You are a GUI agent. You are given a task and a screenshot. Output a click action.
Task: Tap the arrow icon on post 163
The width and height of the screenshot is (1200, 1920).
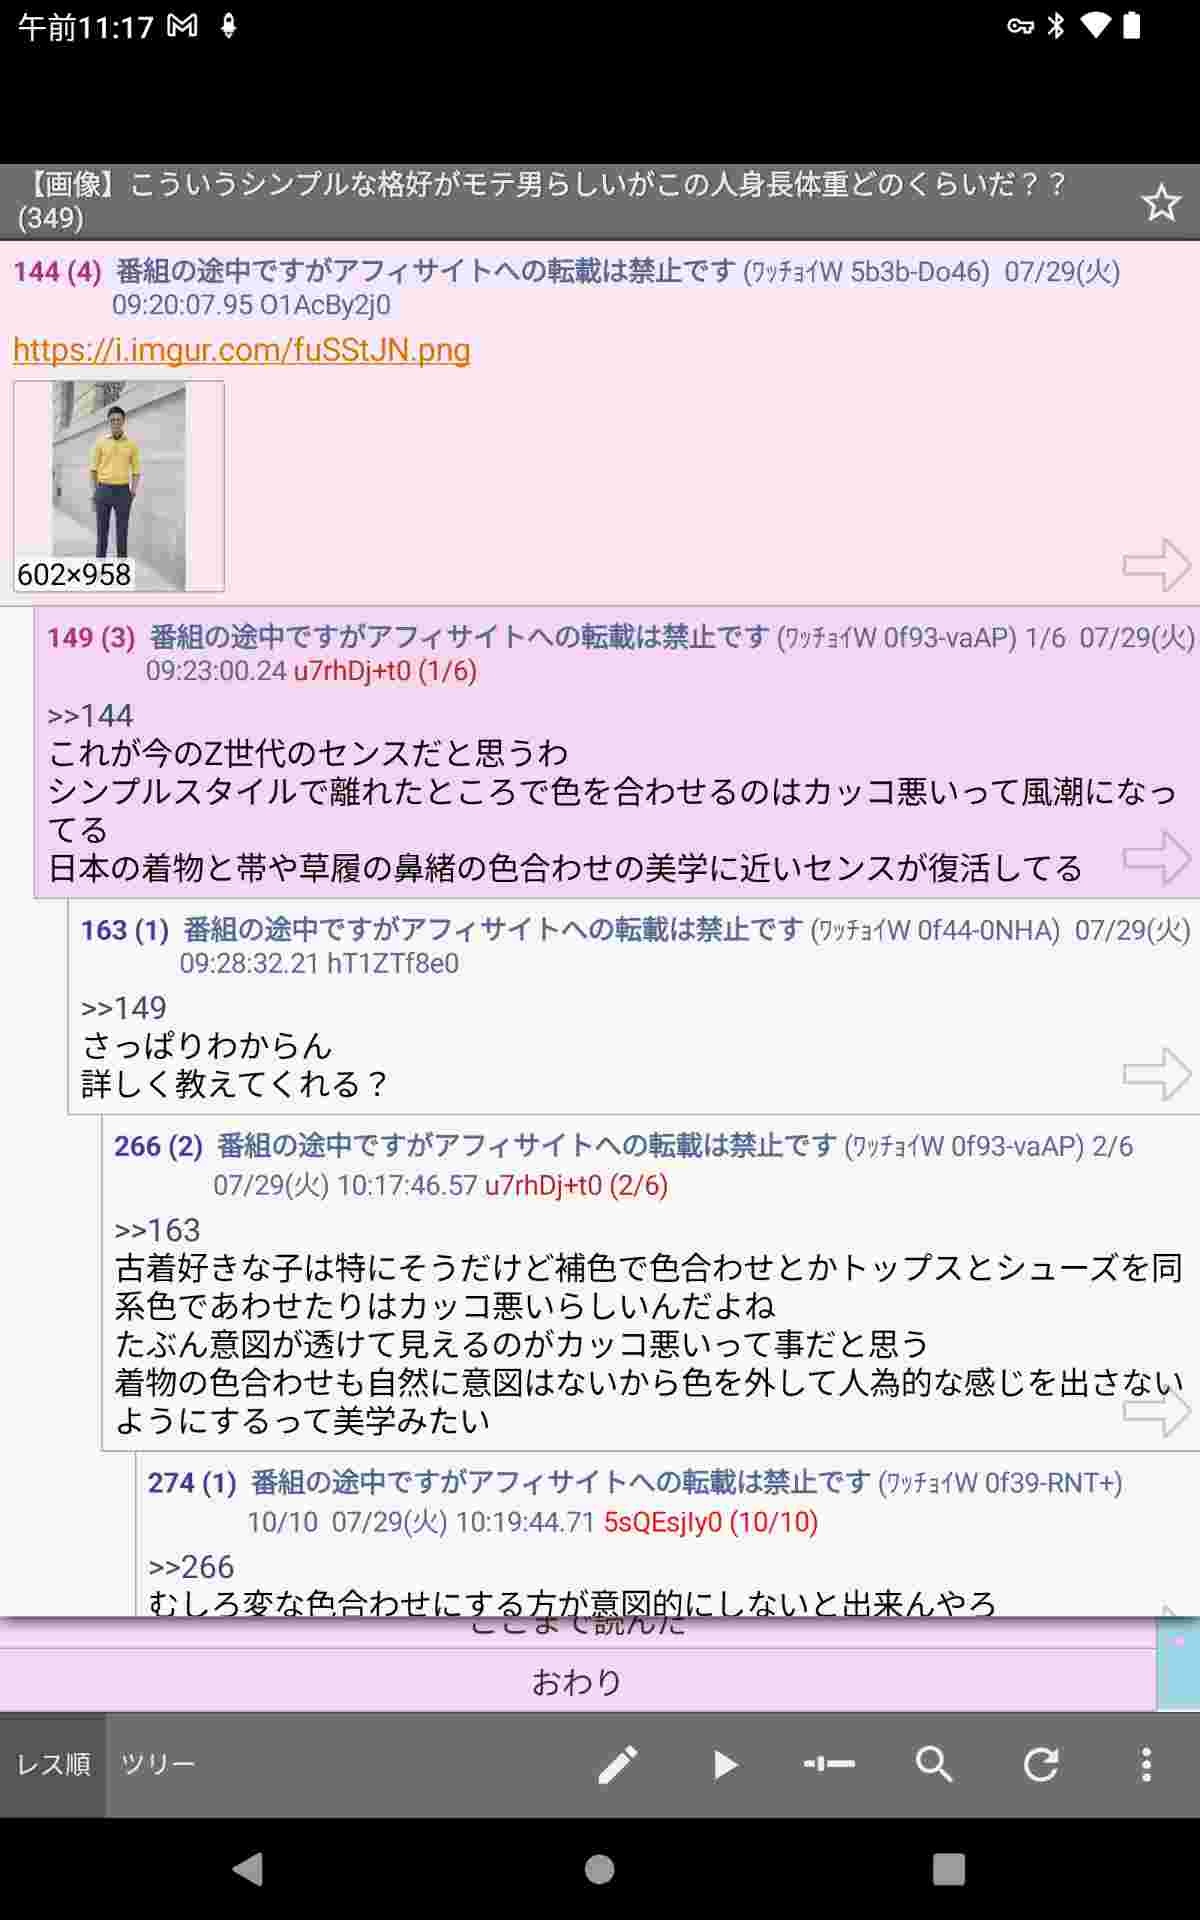pyautogui.click(x=1157, y=1074)
